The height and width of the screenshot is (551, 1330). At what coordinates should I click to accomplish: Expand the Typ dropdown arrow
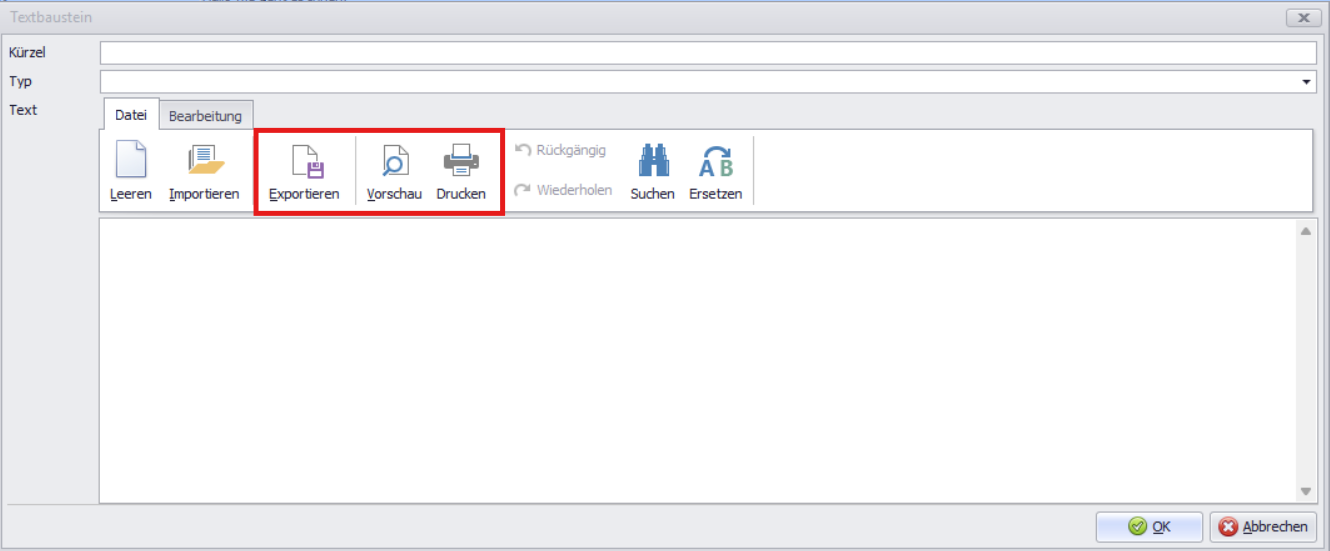point(1306,82)
